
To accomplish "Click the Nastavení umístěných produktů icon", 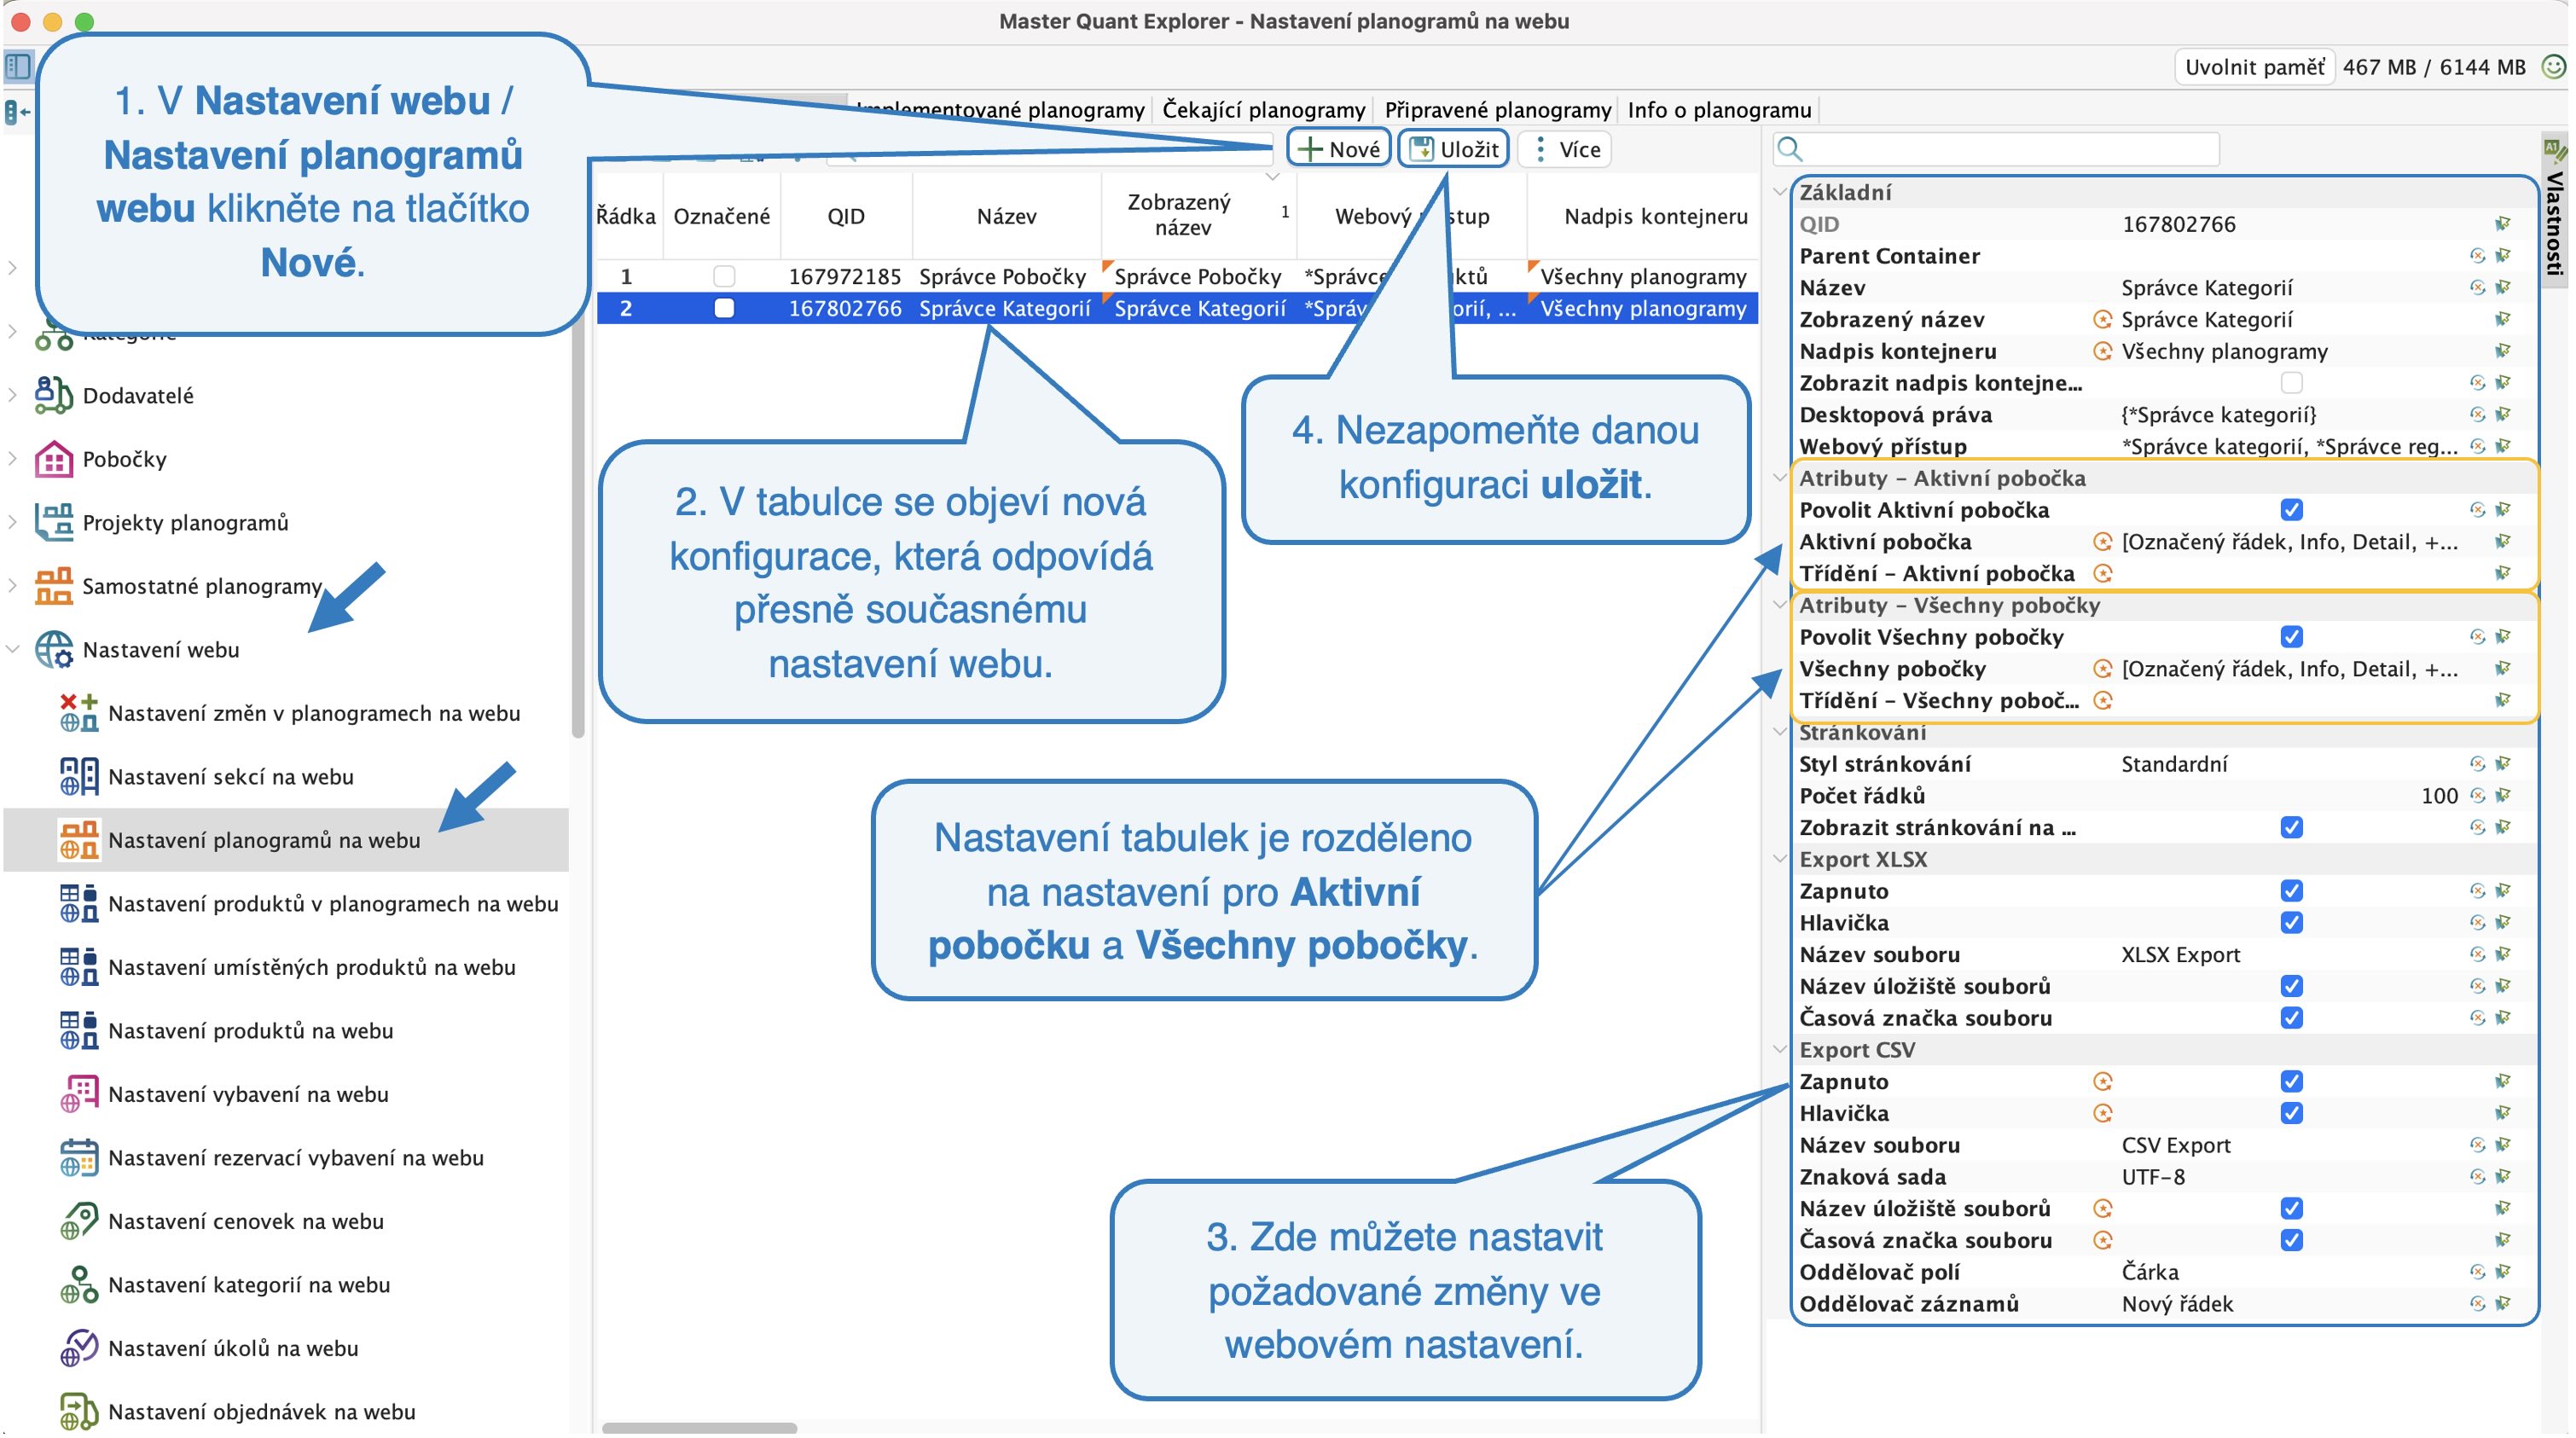I will click(x=79, y=967).
